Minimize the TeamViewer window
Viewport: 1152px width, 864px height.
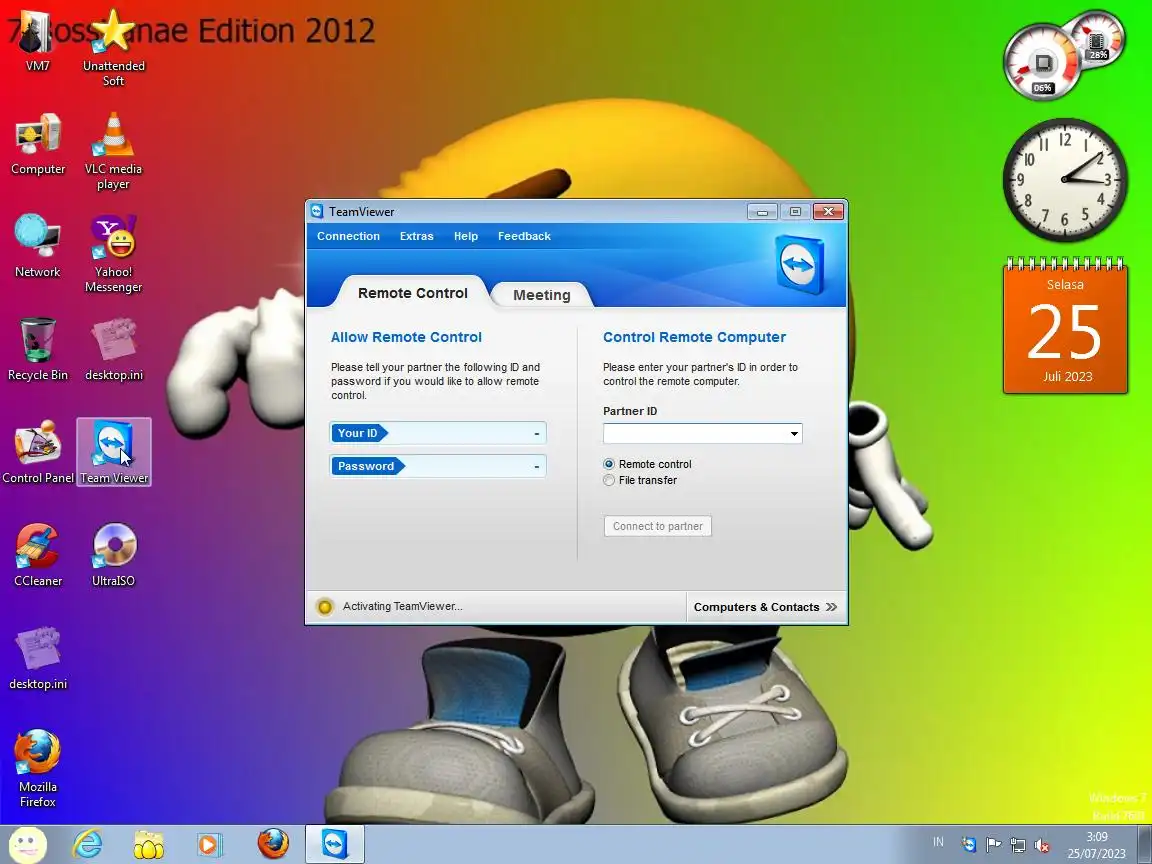coord(762,212)
